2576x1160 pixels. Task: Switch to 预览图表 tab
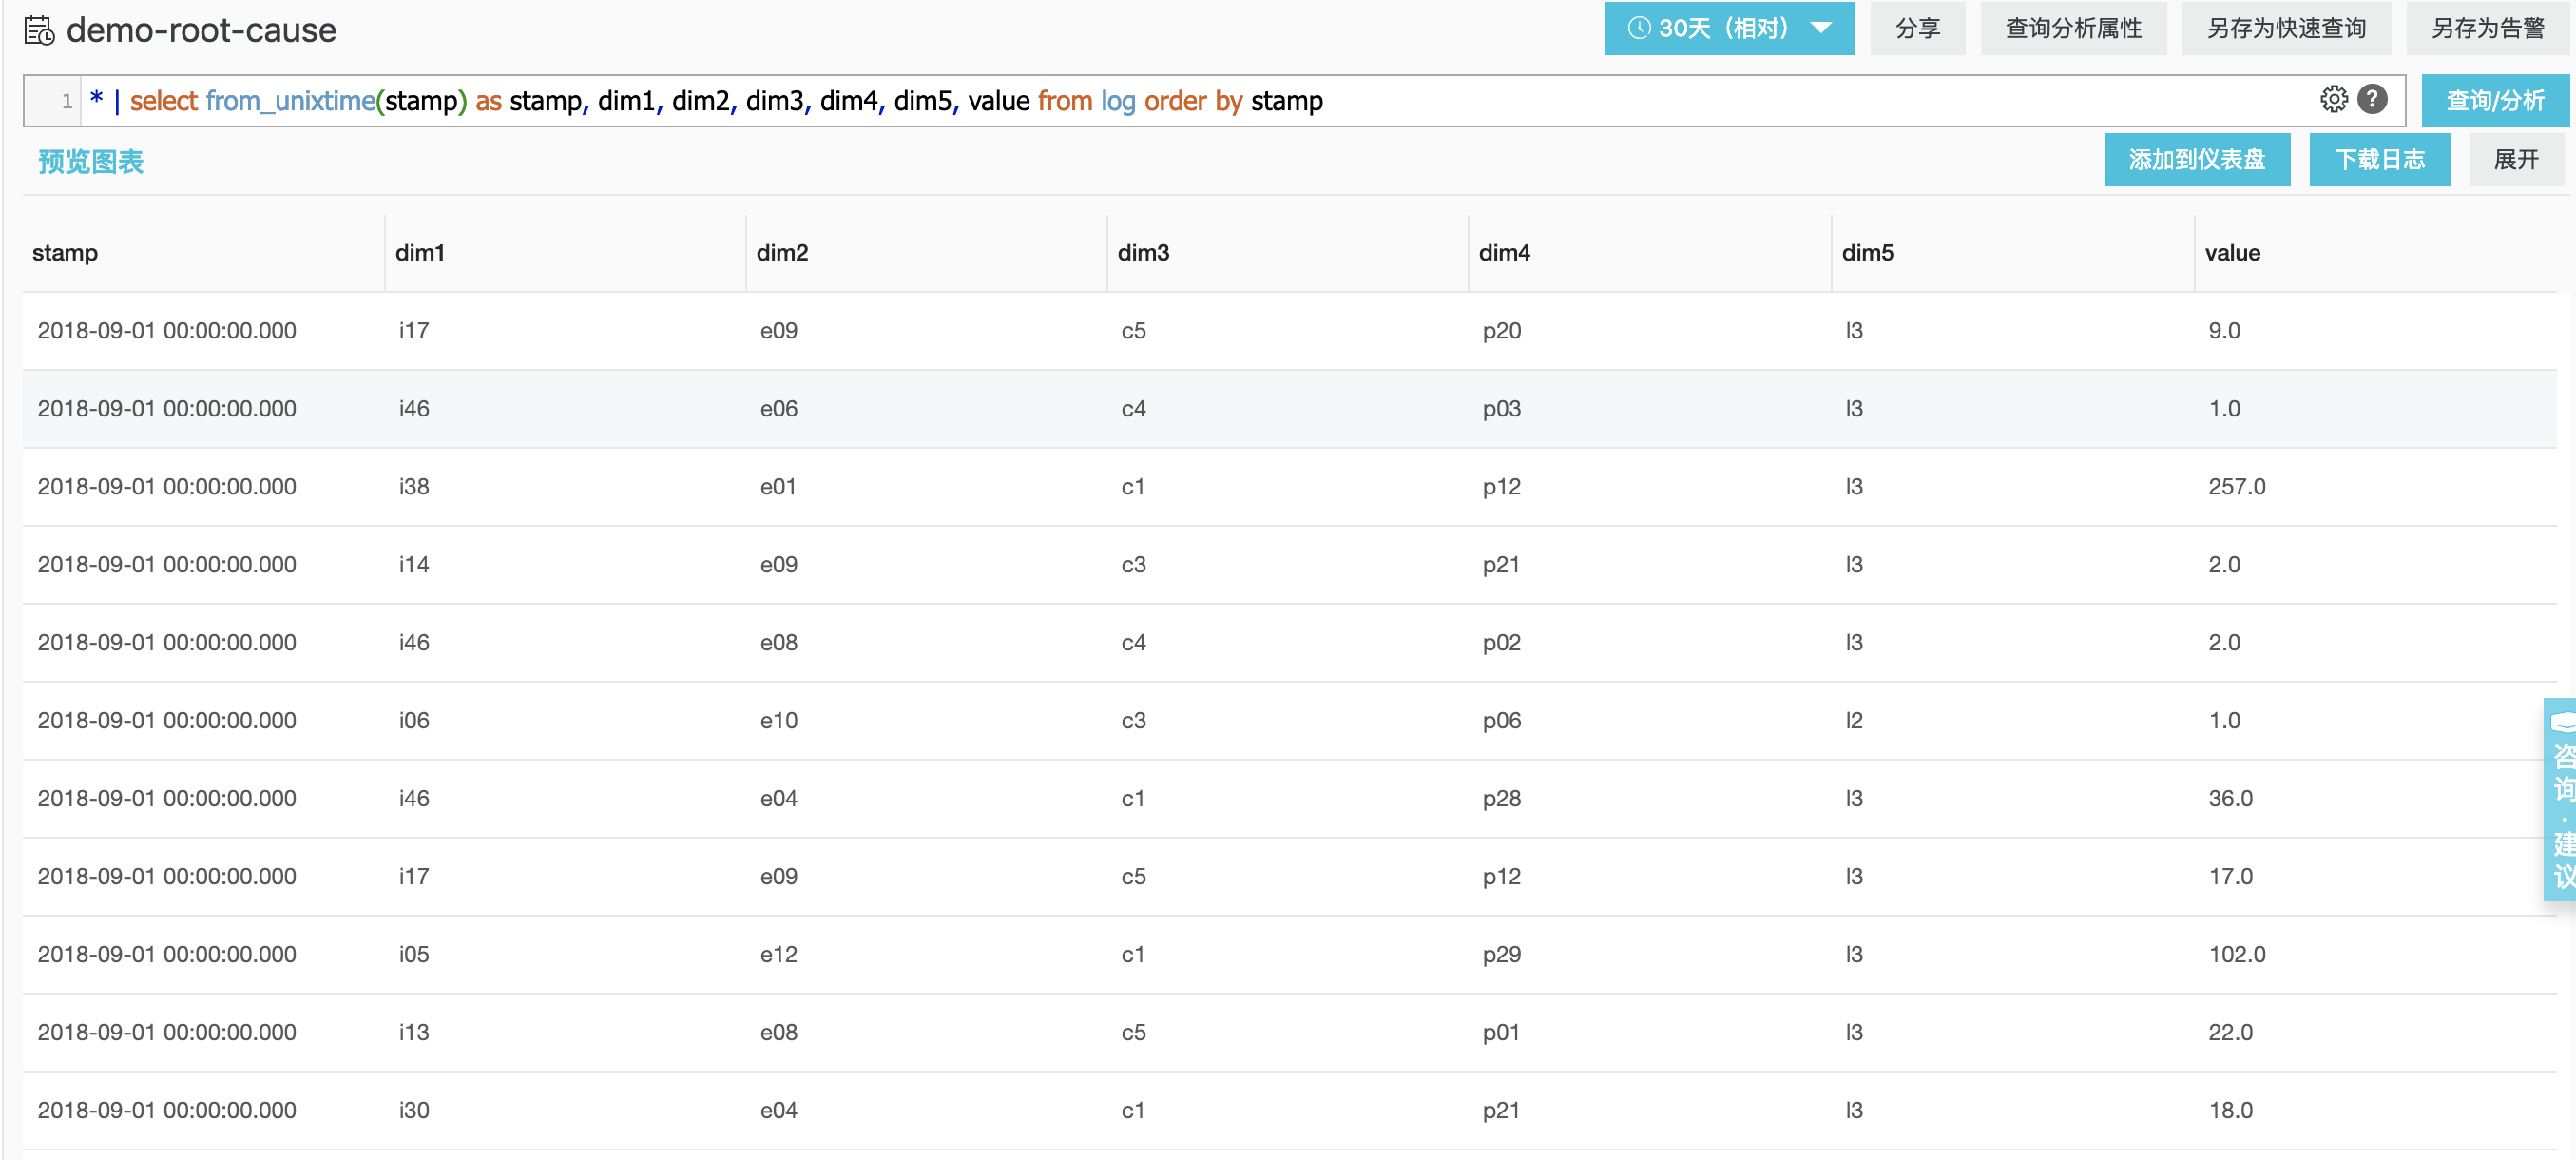click(x=91, y=161)
